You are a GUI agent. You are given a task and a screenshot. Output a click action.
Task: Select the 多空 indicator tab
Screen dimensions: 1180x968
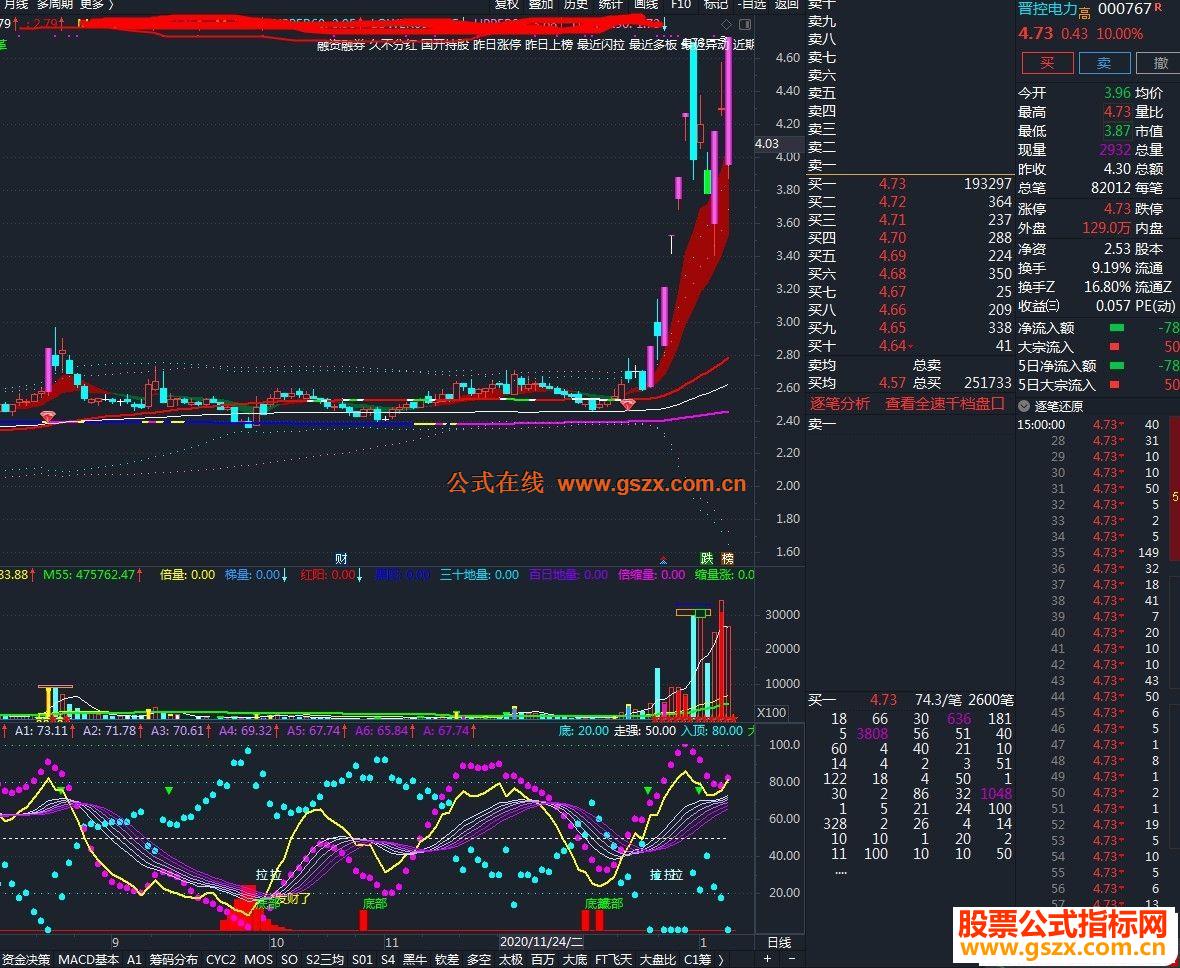point(479,960)
